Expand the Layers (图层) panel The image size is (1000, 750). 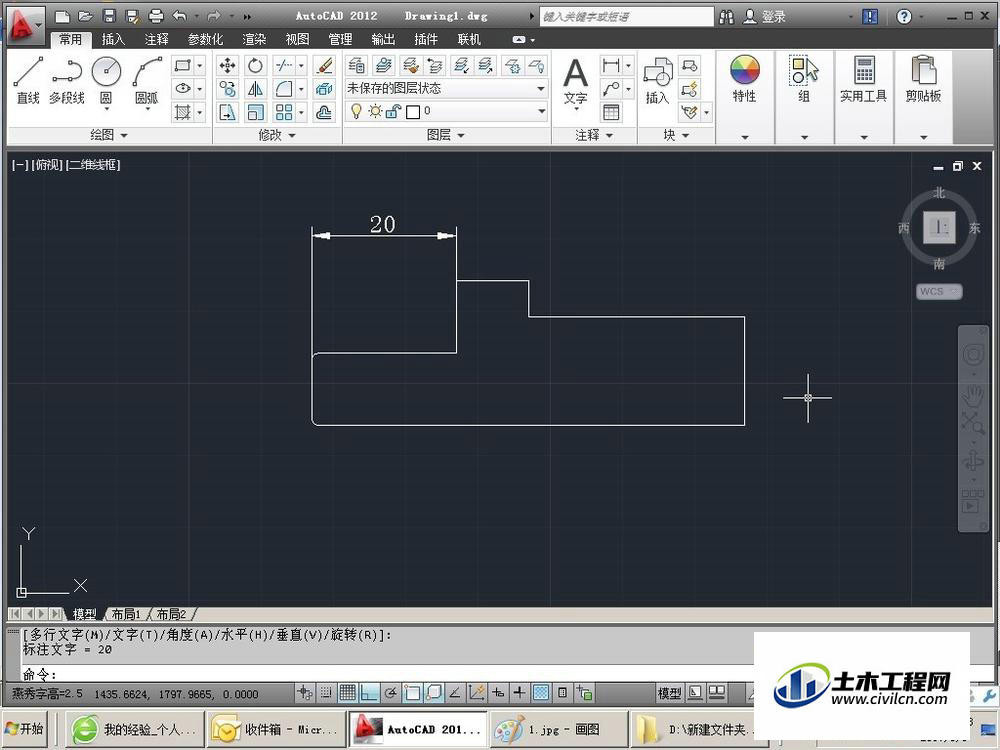click(445, 135)
